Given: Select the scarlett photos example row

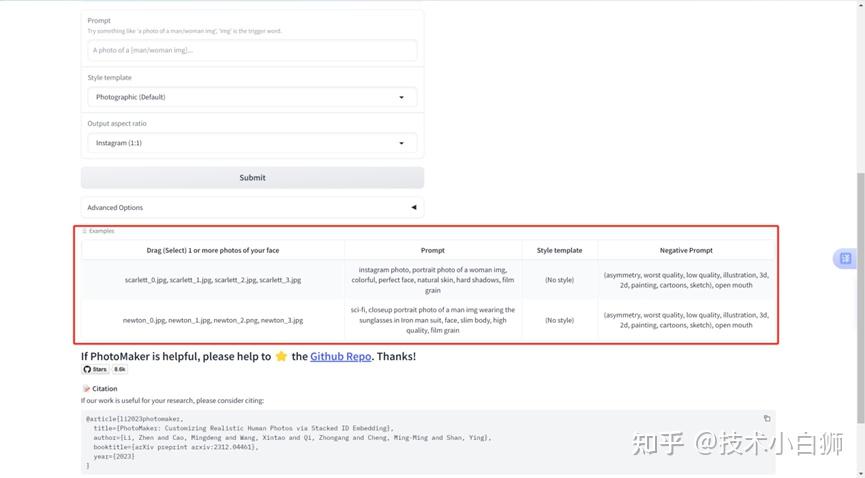Looking at the screenshot, I should click(213, 280).
